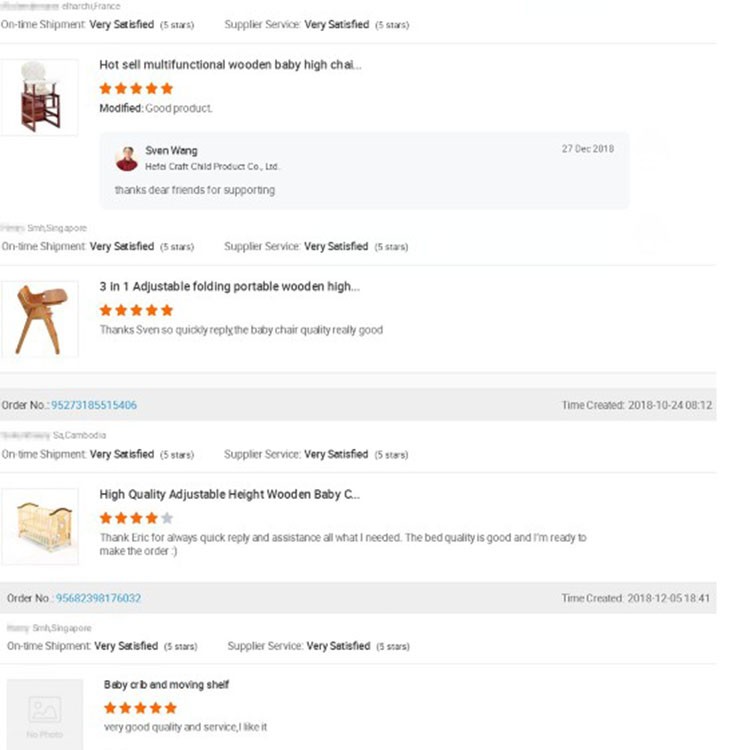Click the No Photo placeholder image
The height and width of the screenshot is (750, 750).
point(44,714)
